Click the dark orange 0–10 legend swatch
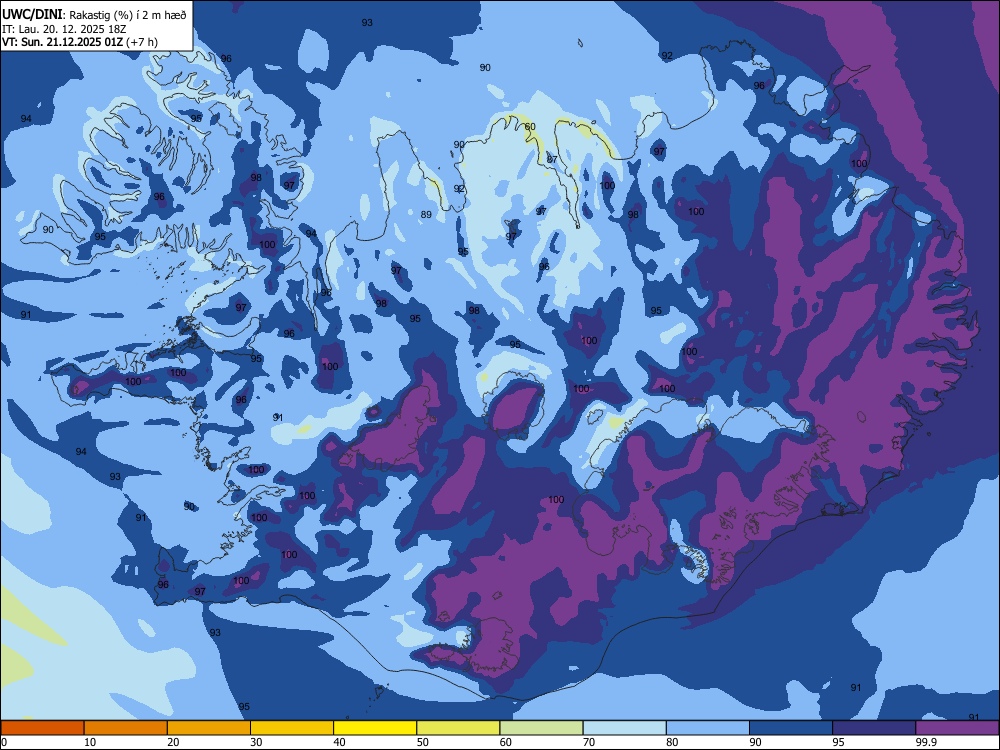1000x750 pixels. (42, 728)
